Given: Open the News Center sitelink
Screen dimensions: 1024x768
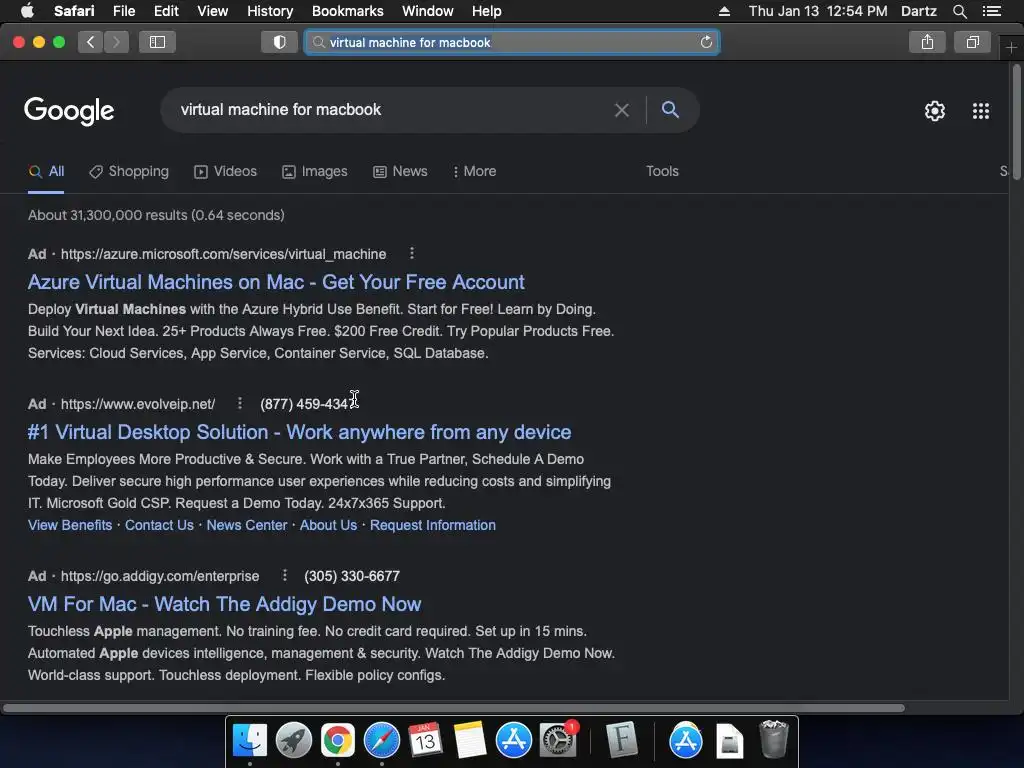Looking at the screenshot, I should [247, 525].
